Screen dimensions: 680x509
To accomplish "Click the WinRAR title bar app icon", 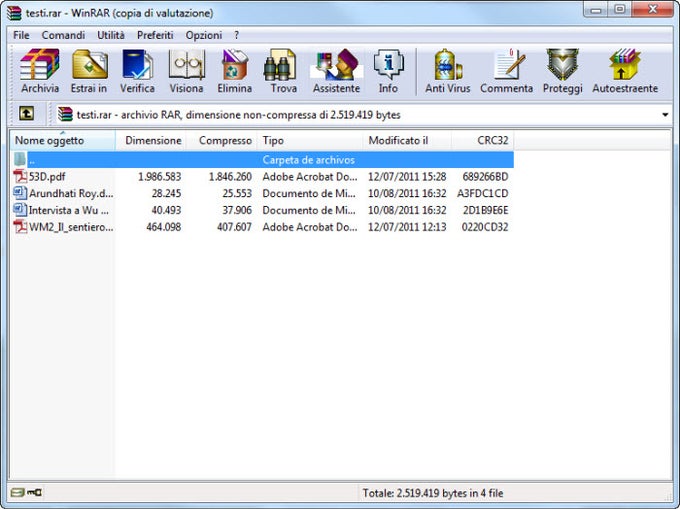I will click(14, 13).
